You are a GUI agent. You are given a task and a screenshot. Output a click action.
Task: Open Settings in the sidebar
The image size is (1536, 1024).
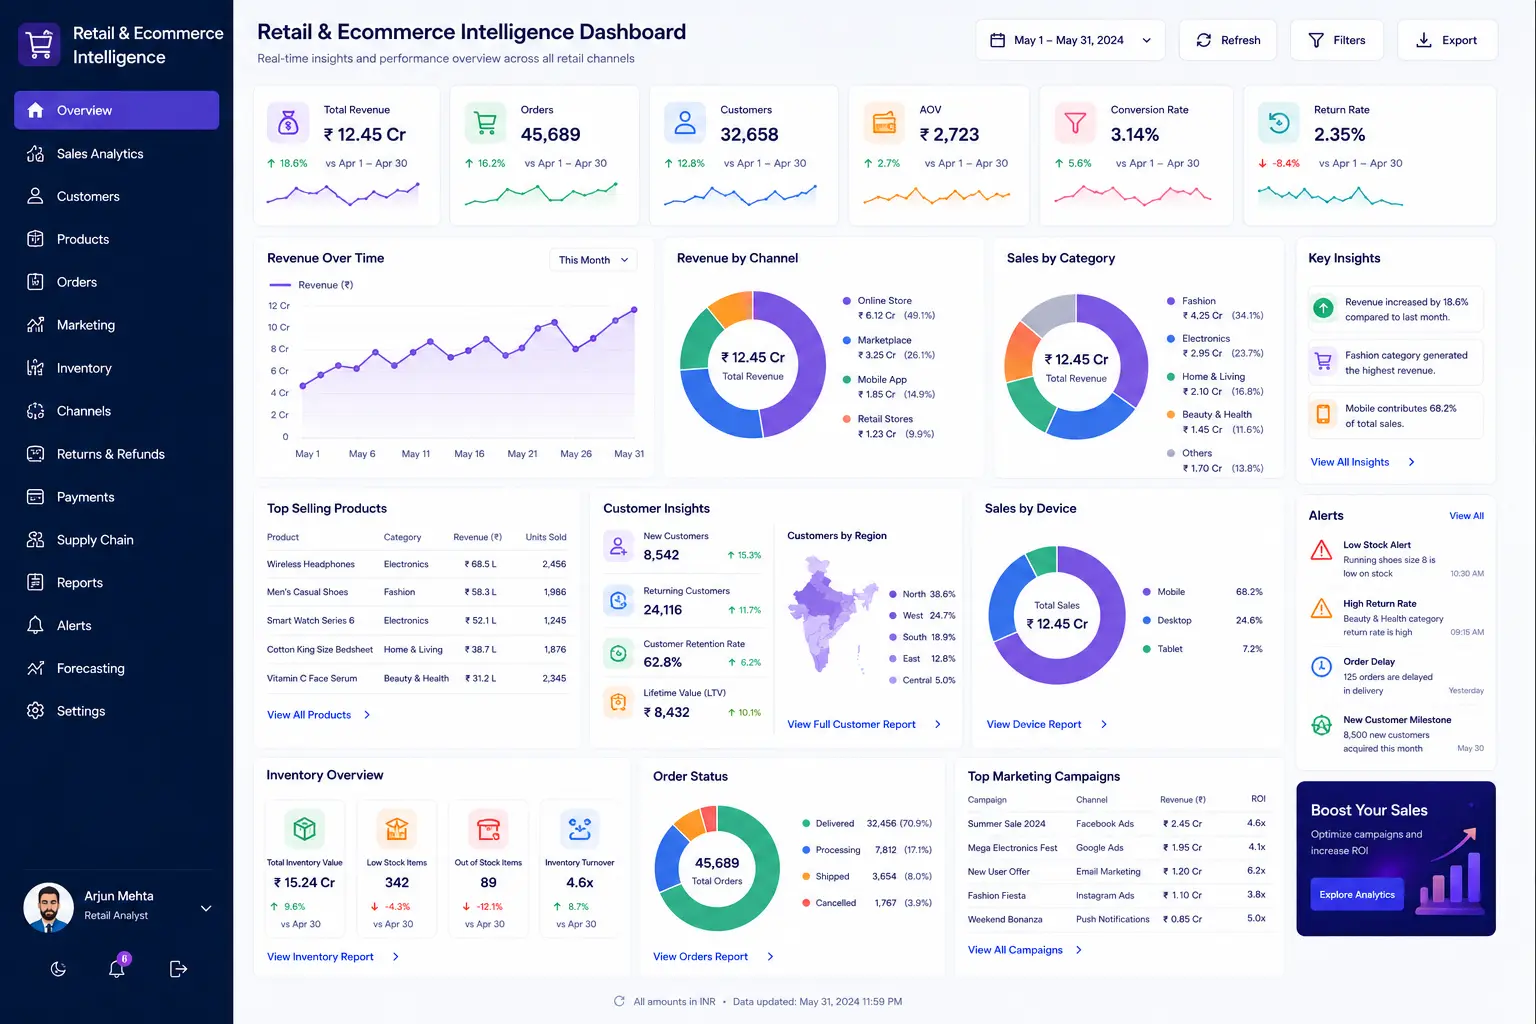tap(116, 711)
